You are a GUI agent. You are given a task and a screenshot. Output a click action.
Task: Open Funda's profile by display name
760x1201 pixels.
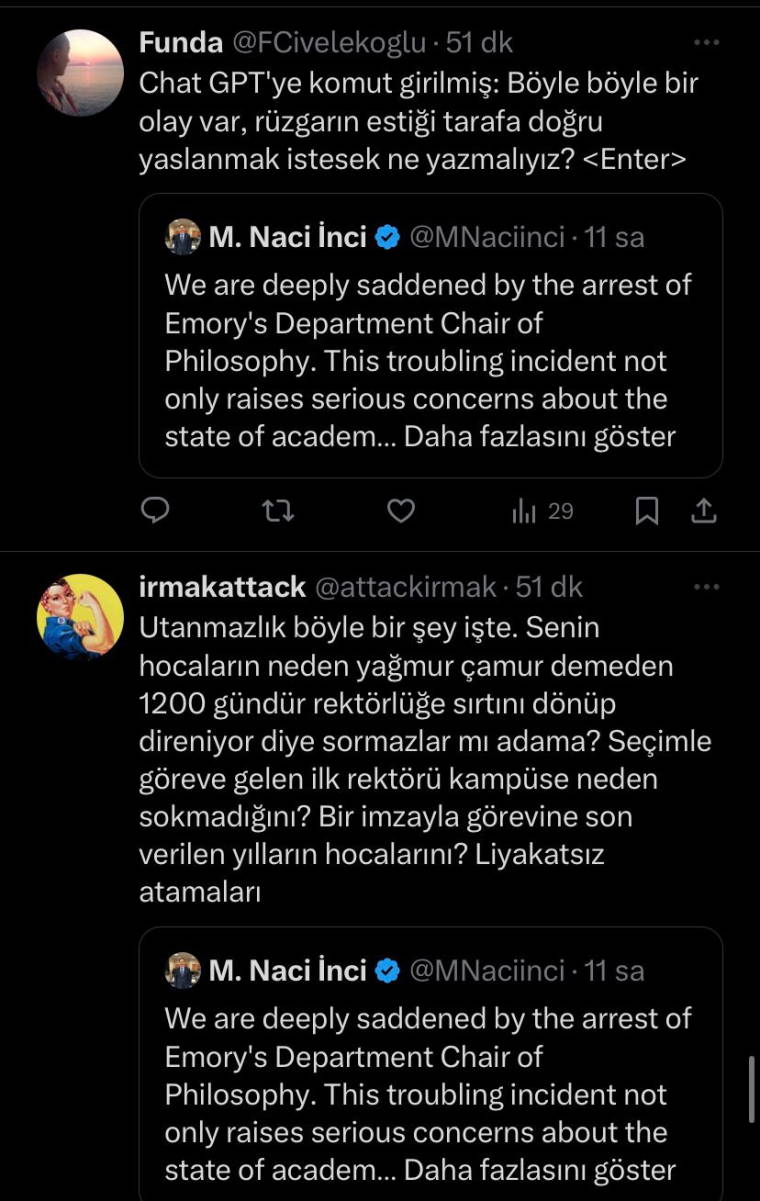[x=180, y=43]
